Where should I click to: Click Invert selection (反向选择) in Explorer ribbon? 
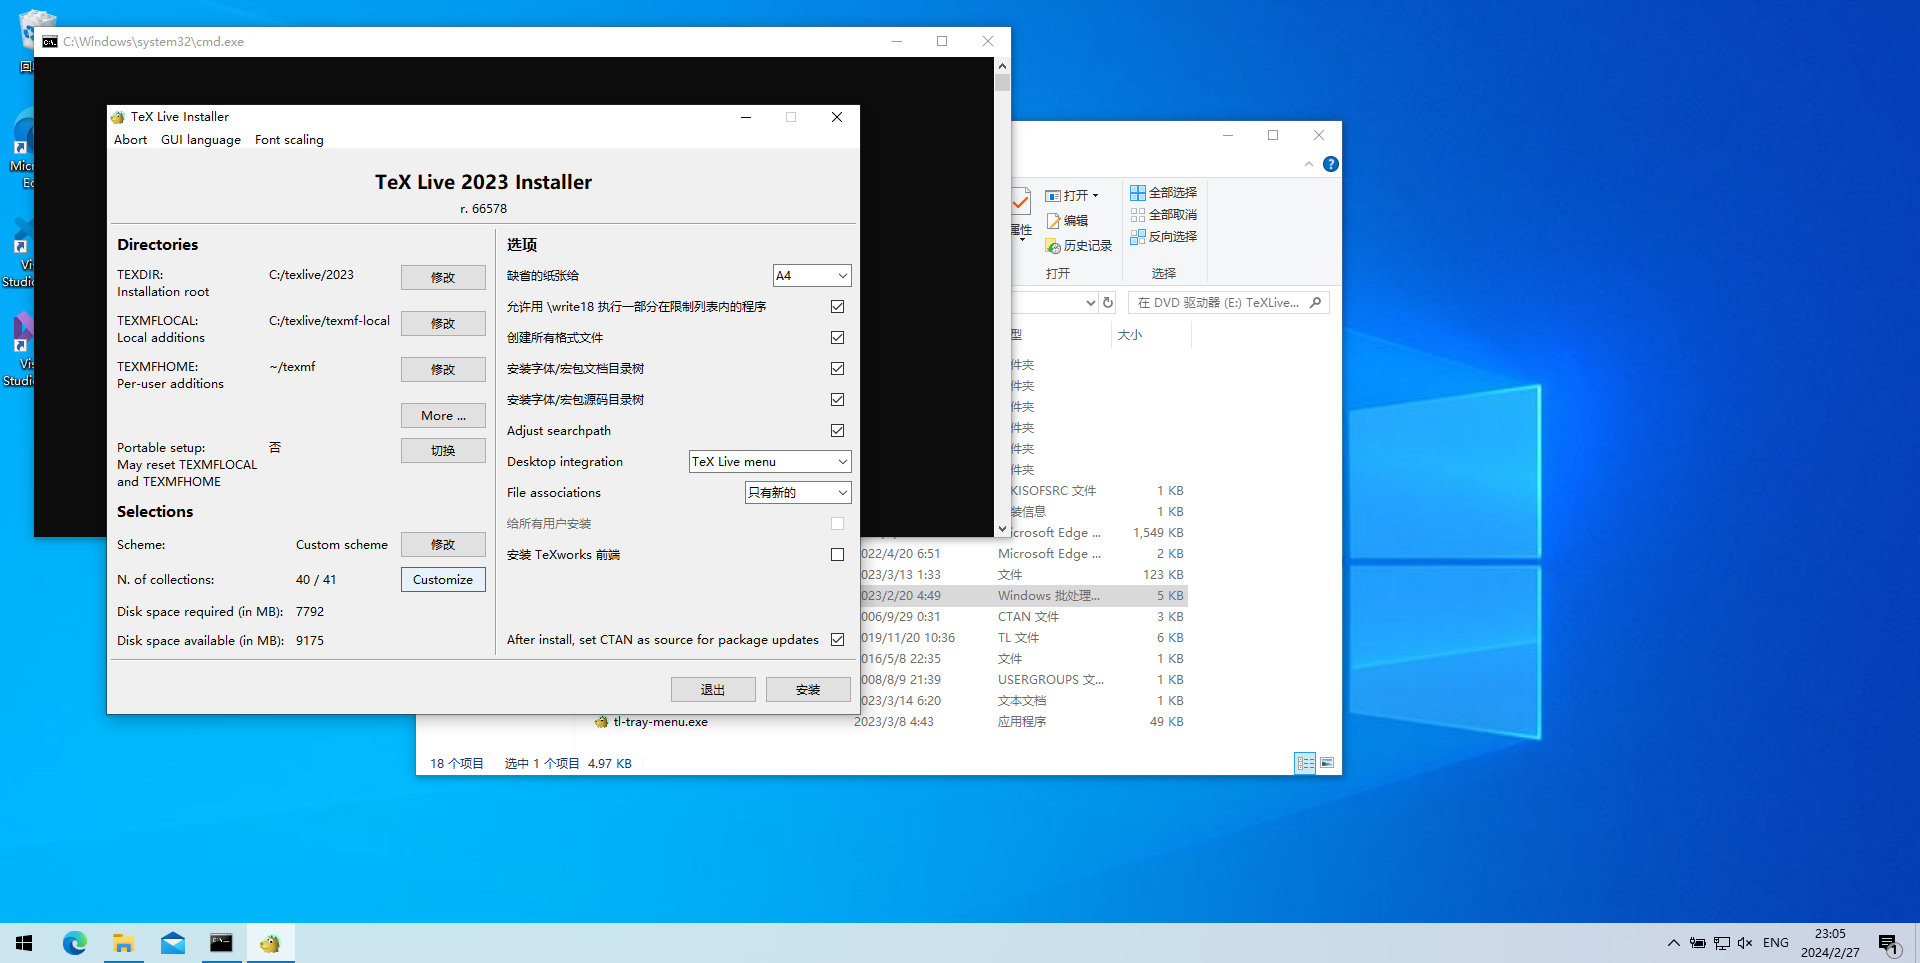pos(1163,237)
